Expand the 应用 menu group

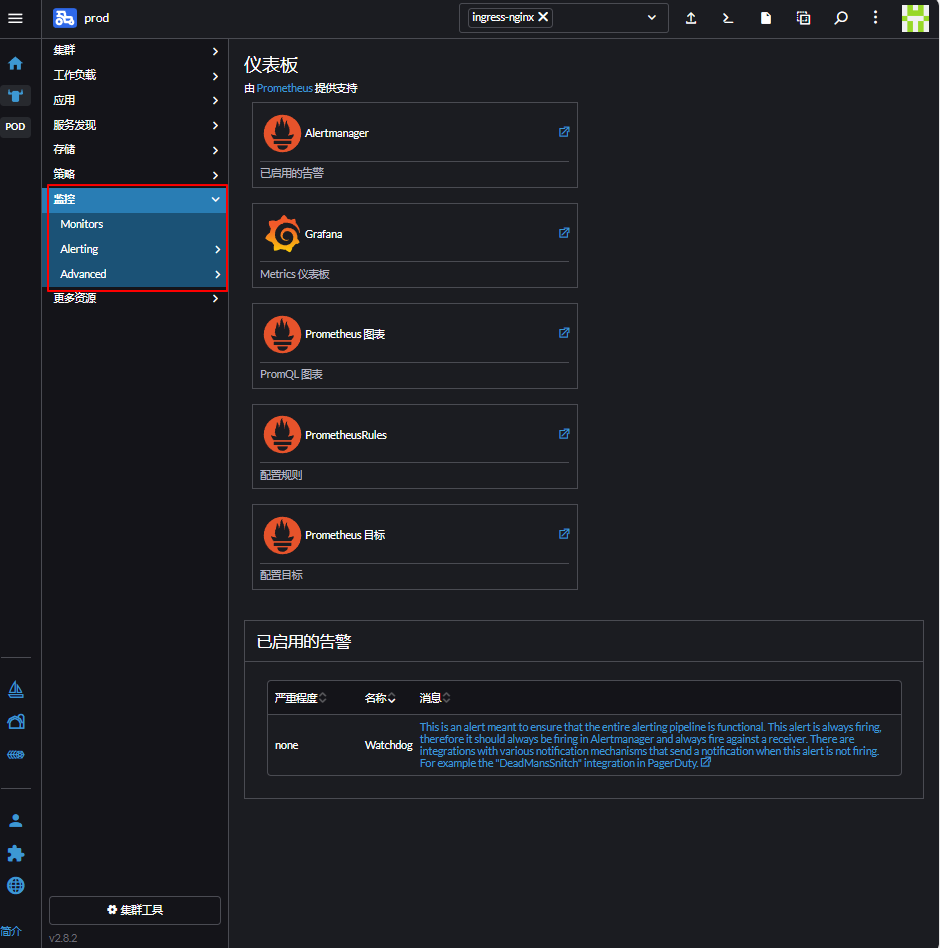coord(136,100)
